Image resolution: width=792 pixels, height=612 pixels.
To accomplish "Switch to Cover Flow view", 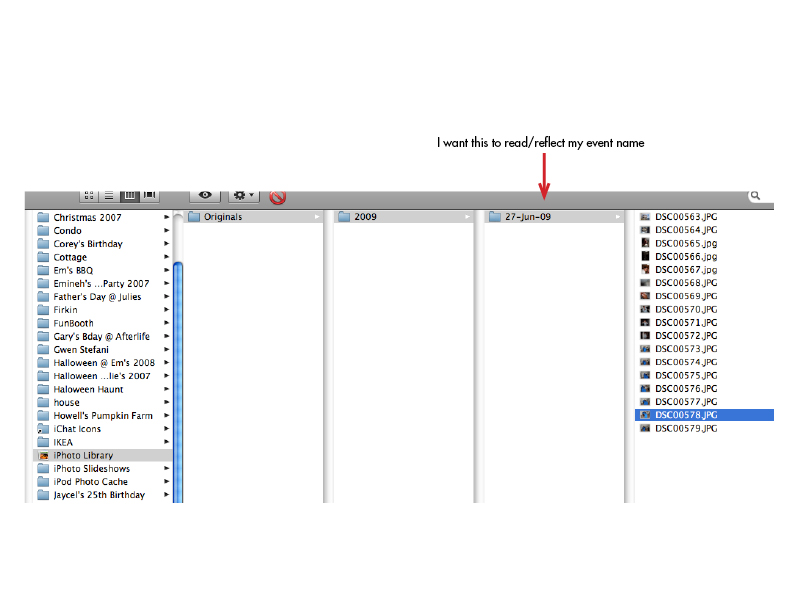I will pyautogui.click(x=150, y=196).
